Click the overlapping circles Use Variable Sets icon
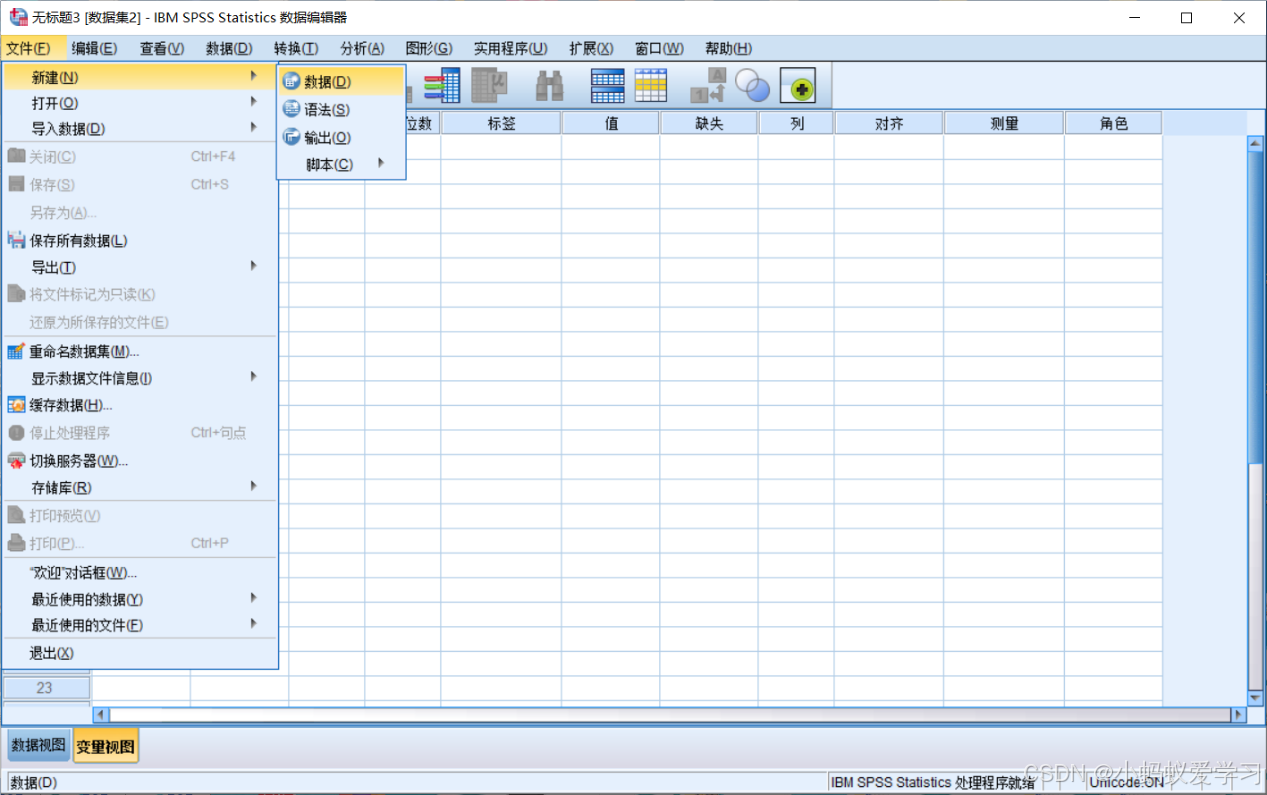Viewport: 1267px width, 795px height. [x=752, y=85]
